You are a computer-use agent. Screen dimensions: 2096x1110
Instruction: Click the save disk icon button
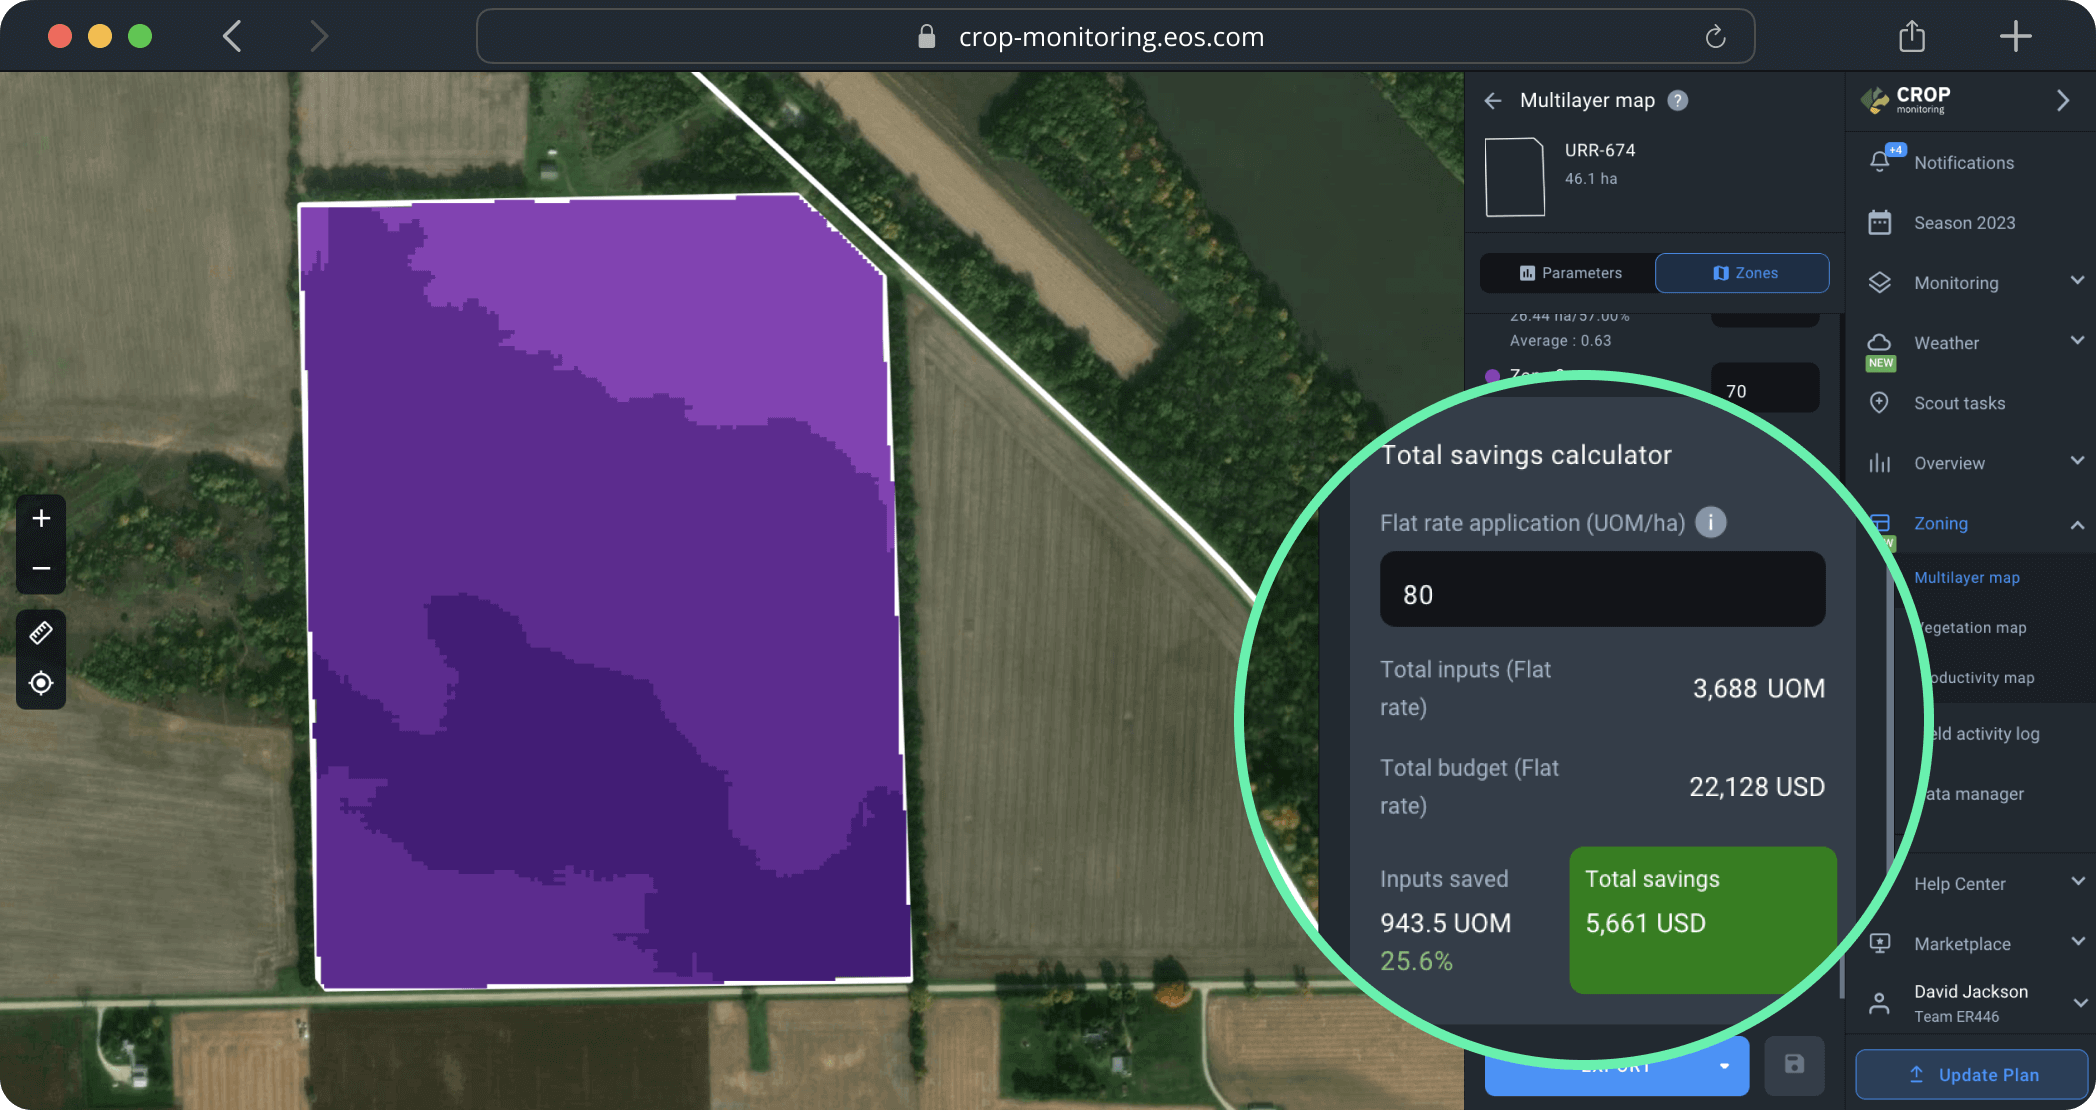click(1794, 1064)
